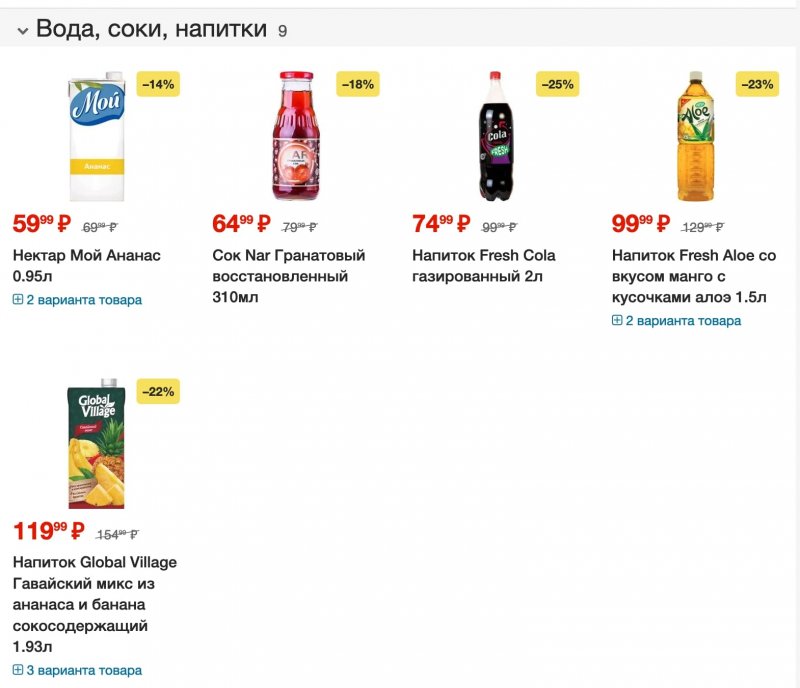Screen dimensions: 800x688
Task: Click the −14% discount badge
Action: pyautogui.click(x=158, y=84)
